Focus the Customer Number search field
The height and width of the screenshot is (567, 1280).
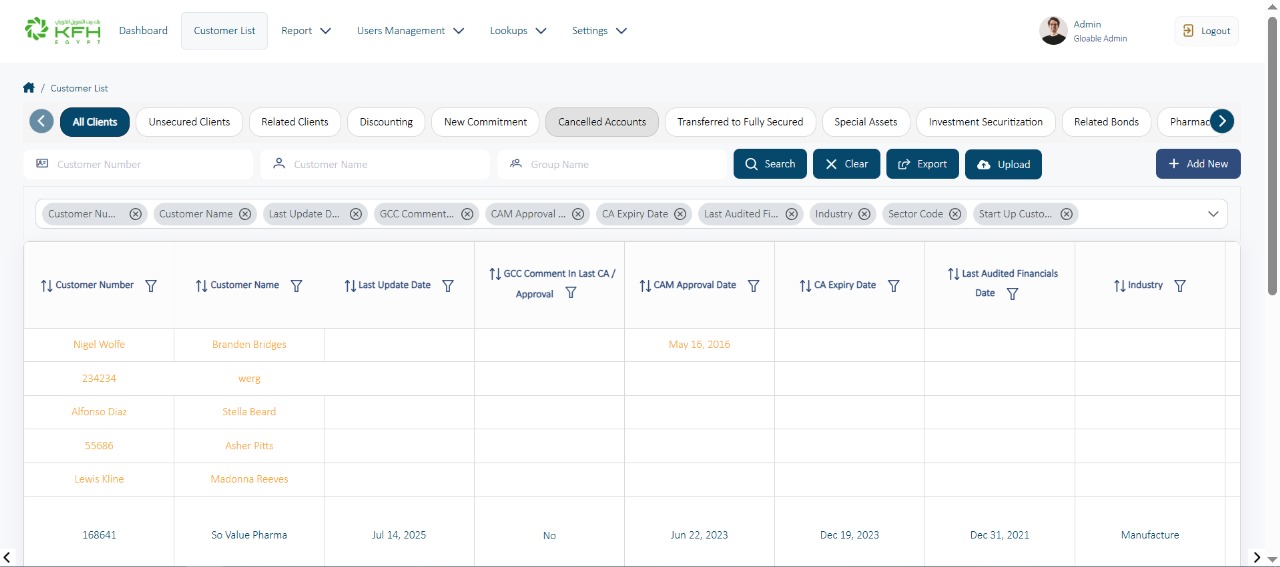point(145,164)
